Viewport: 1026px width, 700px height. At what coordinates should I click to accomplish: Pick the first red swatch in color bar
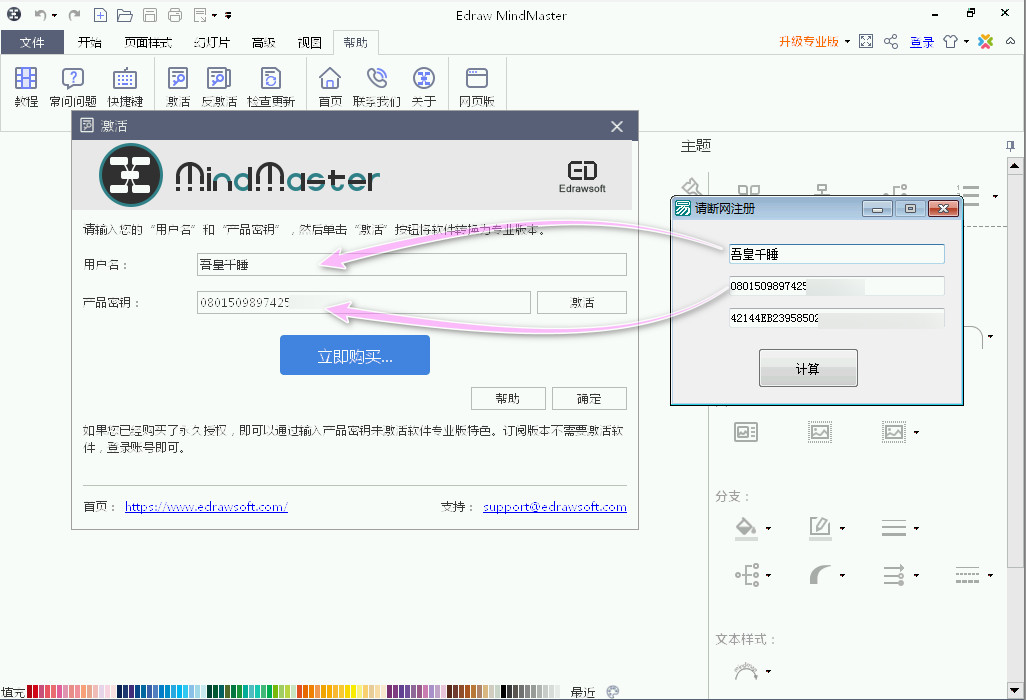(x=31, y=691)
